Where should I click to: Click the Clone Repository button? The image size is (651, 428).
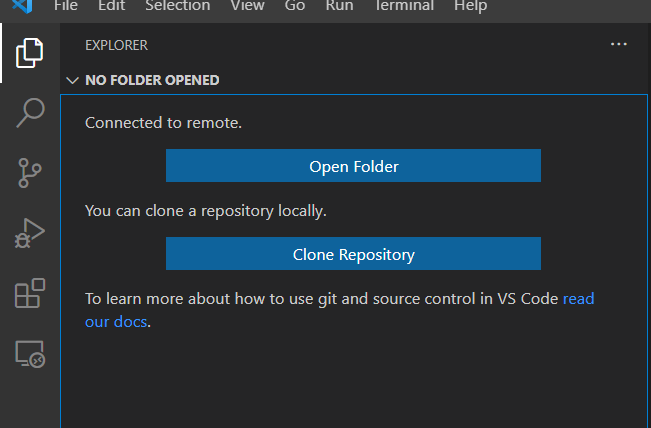353,254
